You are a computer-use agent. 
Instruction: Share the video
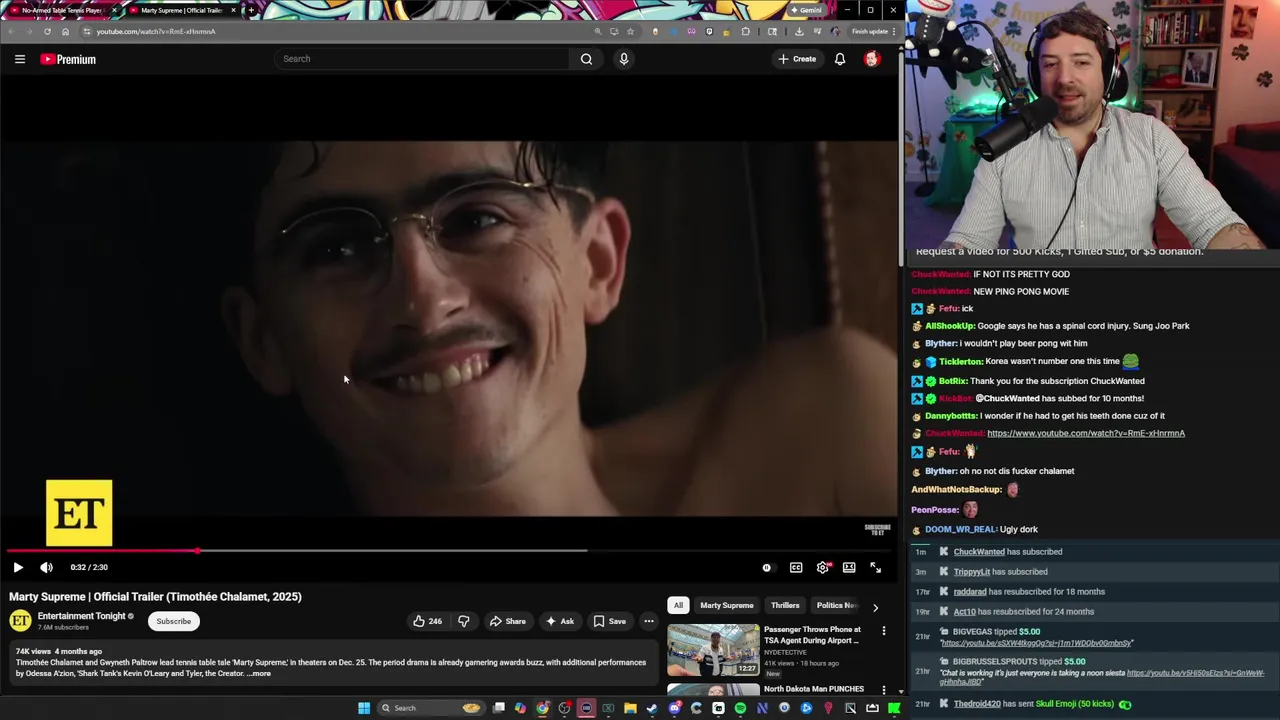[507, 621]
